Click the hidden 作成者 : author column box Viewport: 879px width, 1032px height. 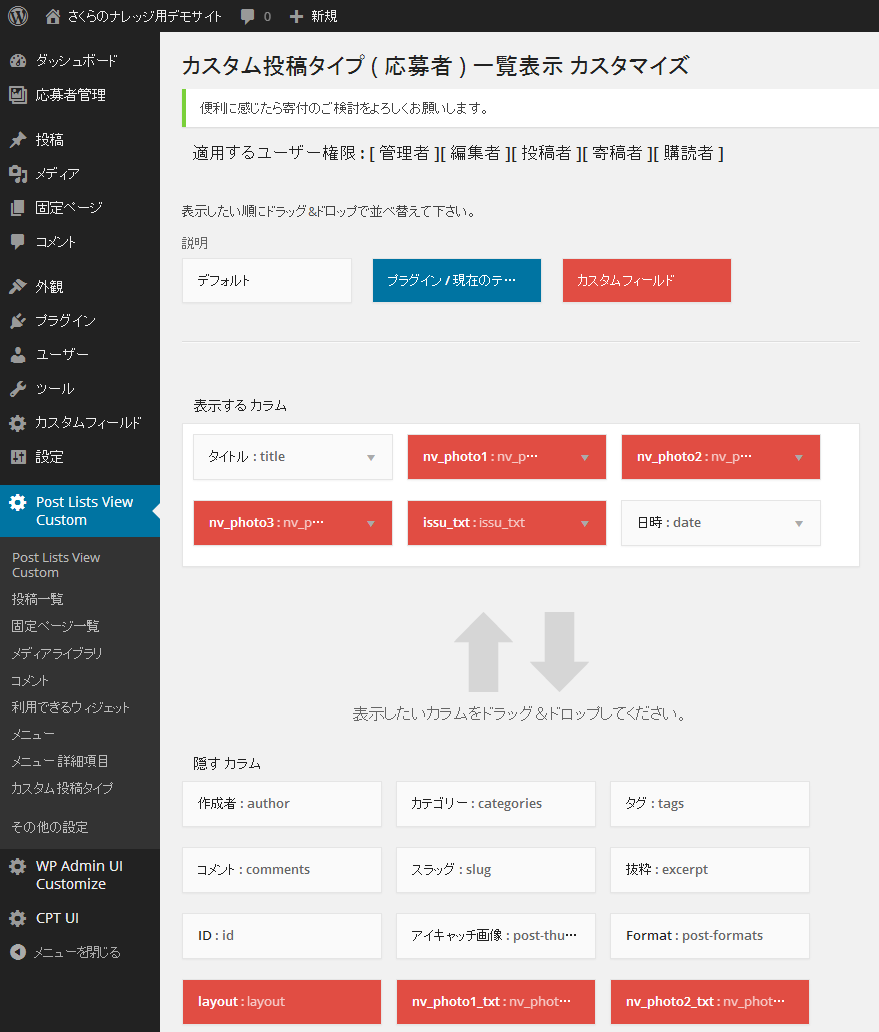[x=282, y=804]
